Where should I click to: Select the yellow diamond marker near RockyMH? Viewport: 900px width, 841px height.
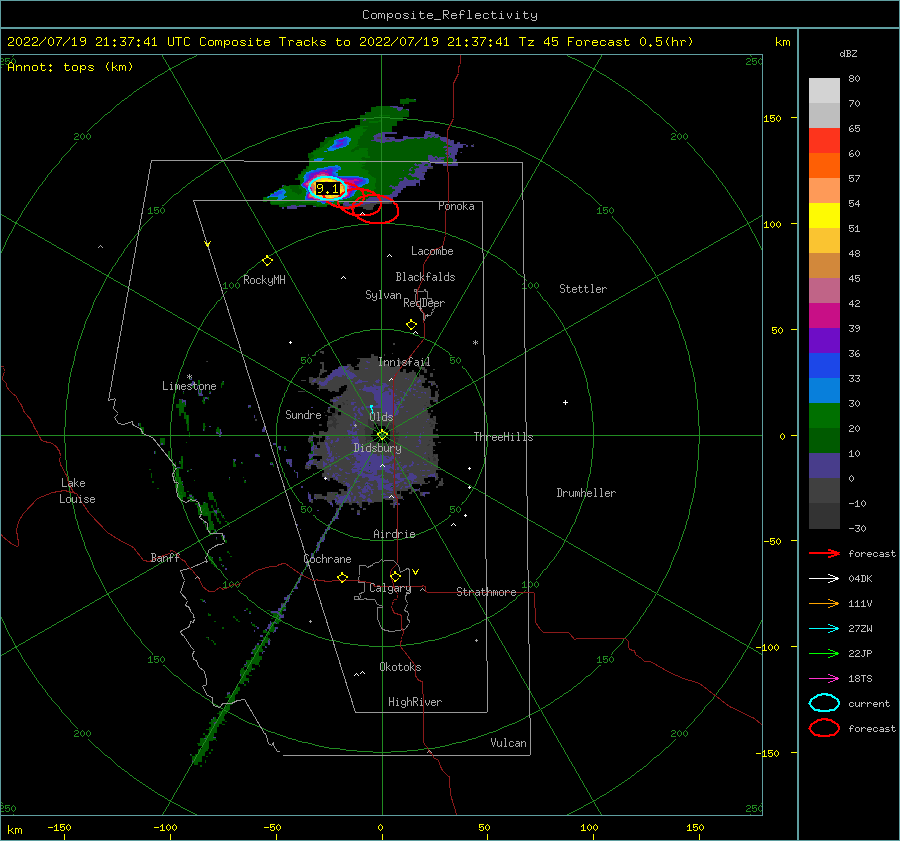(x=267, y=261)
